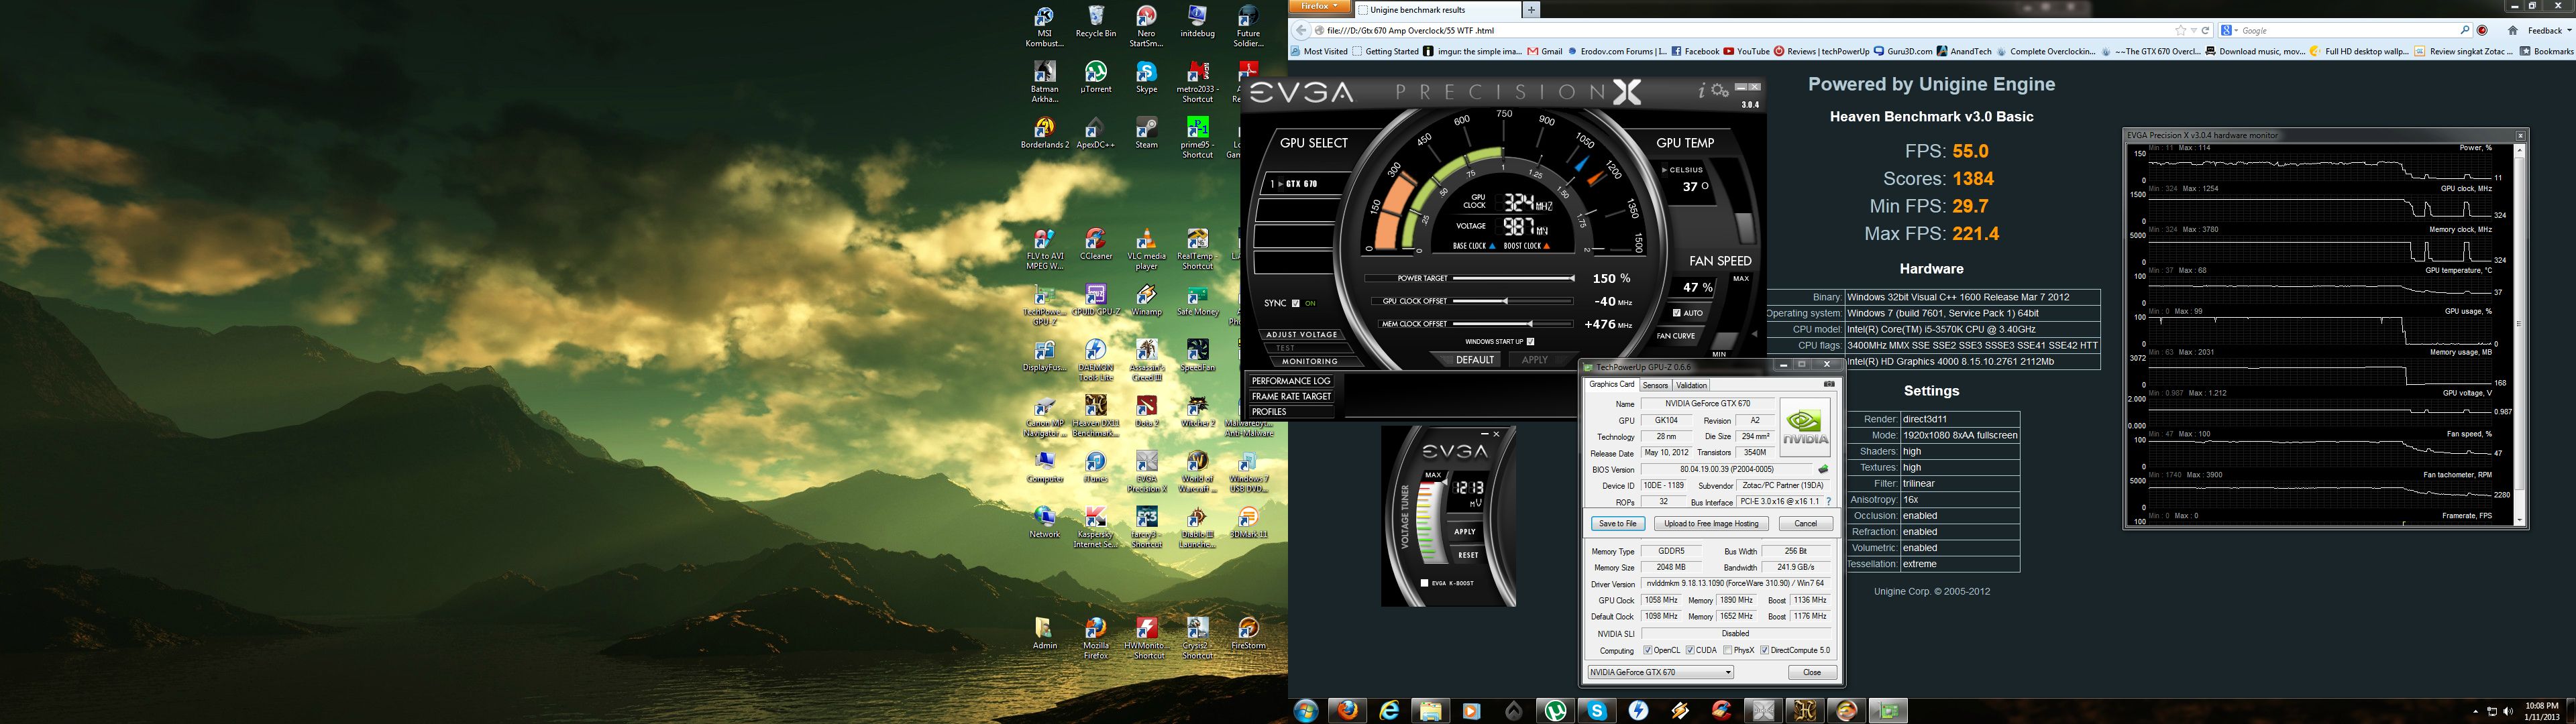The height and width of the screenshot is (724, 2576).
Task: Uncheck the fan AUTO checkbox
Action: (x=1677, y=313)
